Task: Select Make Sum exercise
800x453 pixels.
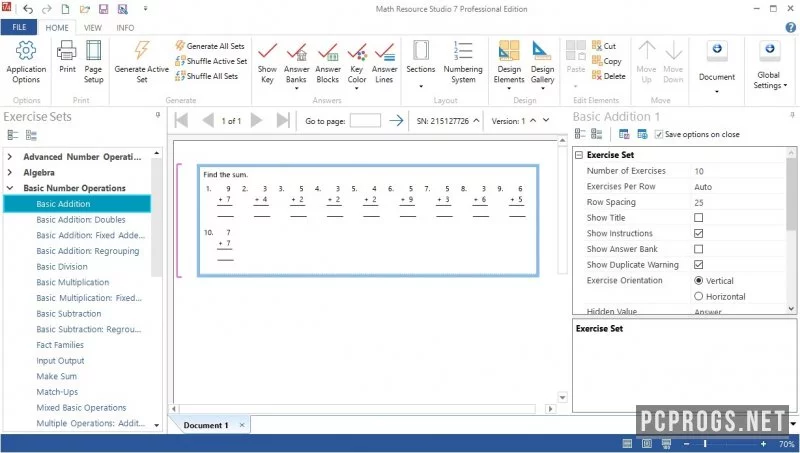Action: (x=56, y=376)
